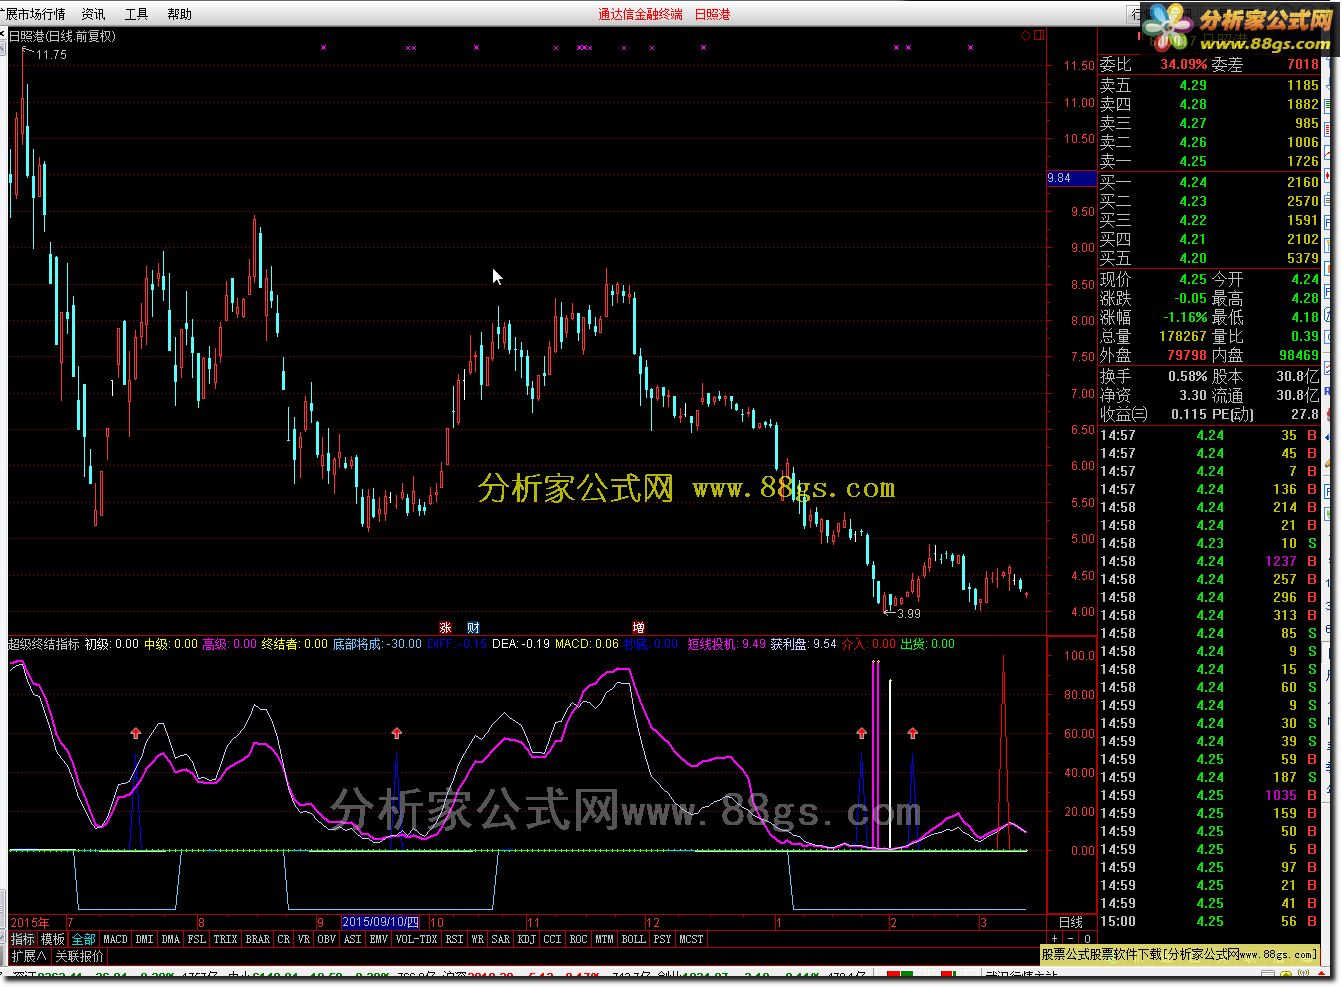Screen dimensions: 1342x987
Task: Switch to the BRAR indicator
Action: pos(257,939)
